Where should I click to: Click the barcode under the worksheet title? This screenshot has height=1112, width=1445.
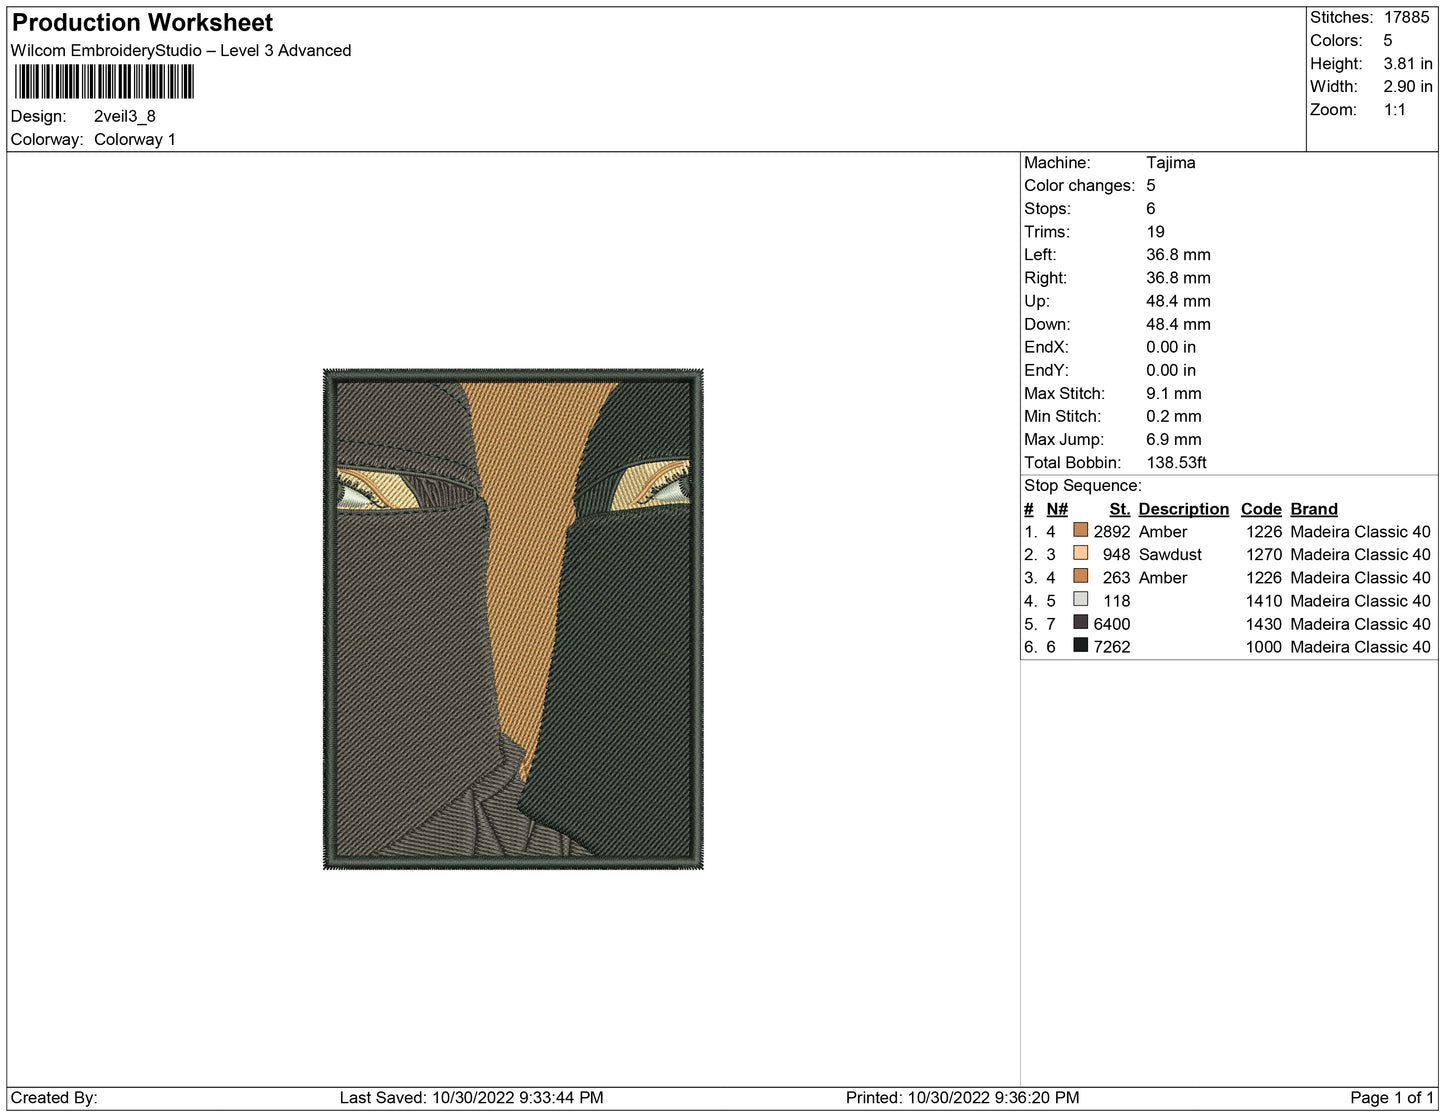point(104,82)
